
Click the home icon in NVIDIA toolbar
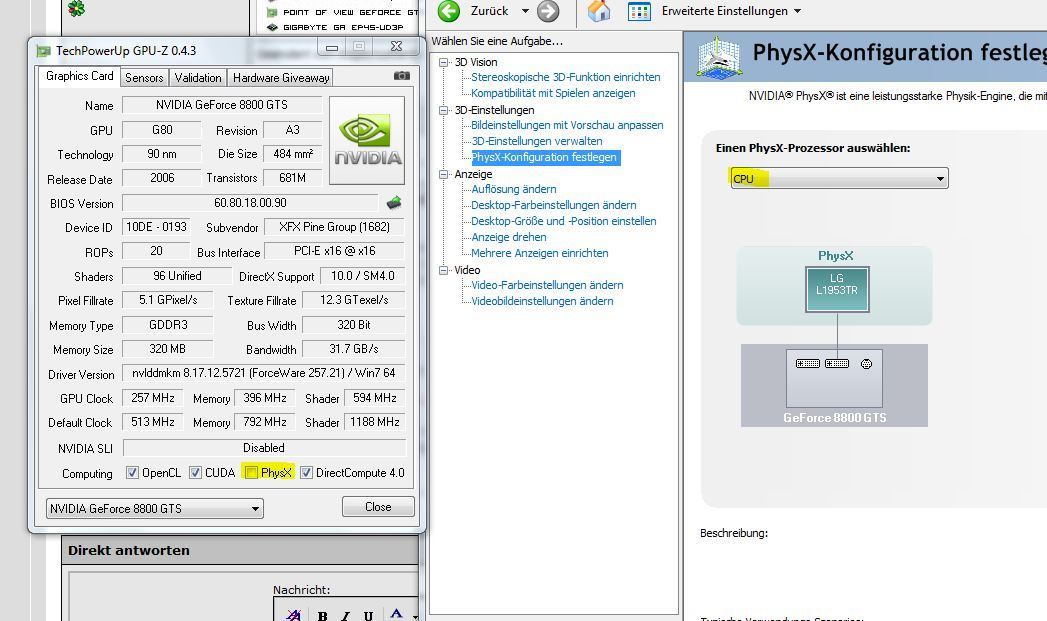[599, 11]
